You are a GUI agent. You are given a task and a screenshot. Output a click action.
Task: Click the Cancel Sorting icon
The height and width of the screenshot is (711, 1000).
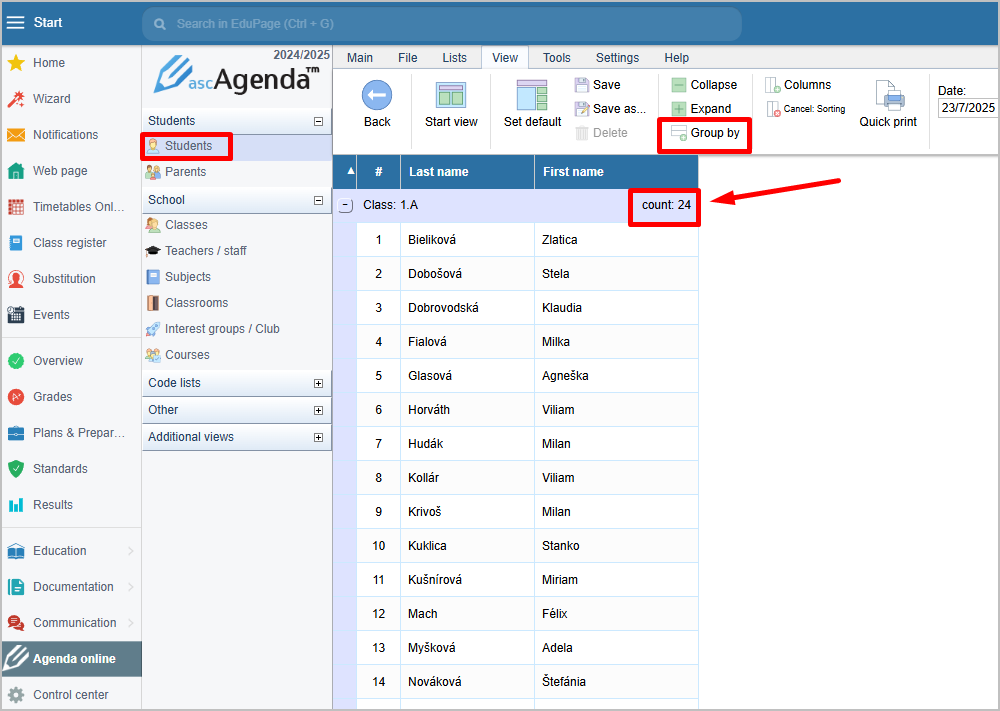click(x=773, y=109)
